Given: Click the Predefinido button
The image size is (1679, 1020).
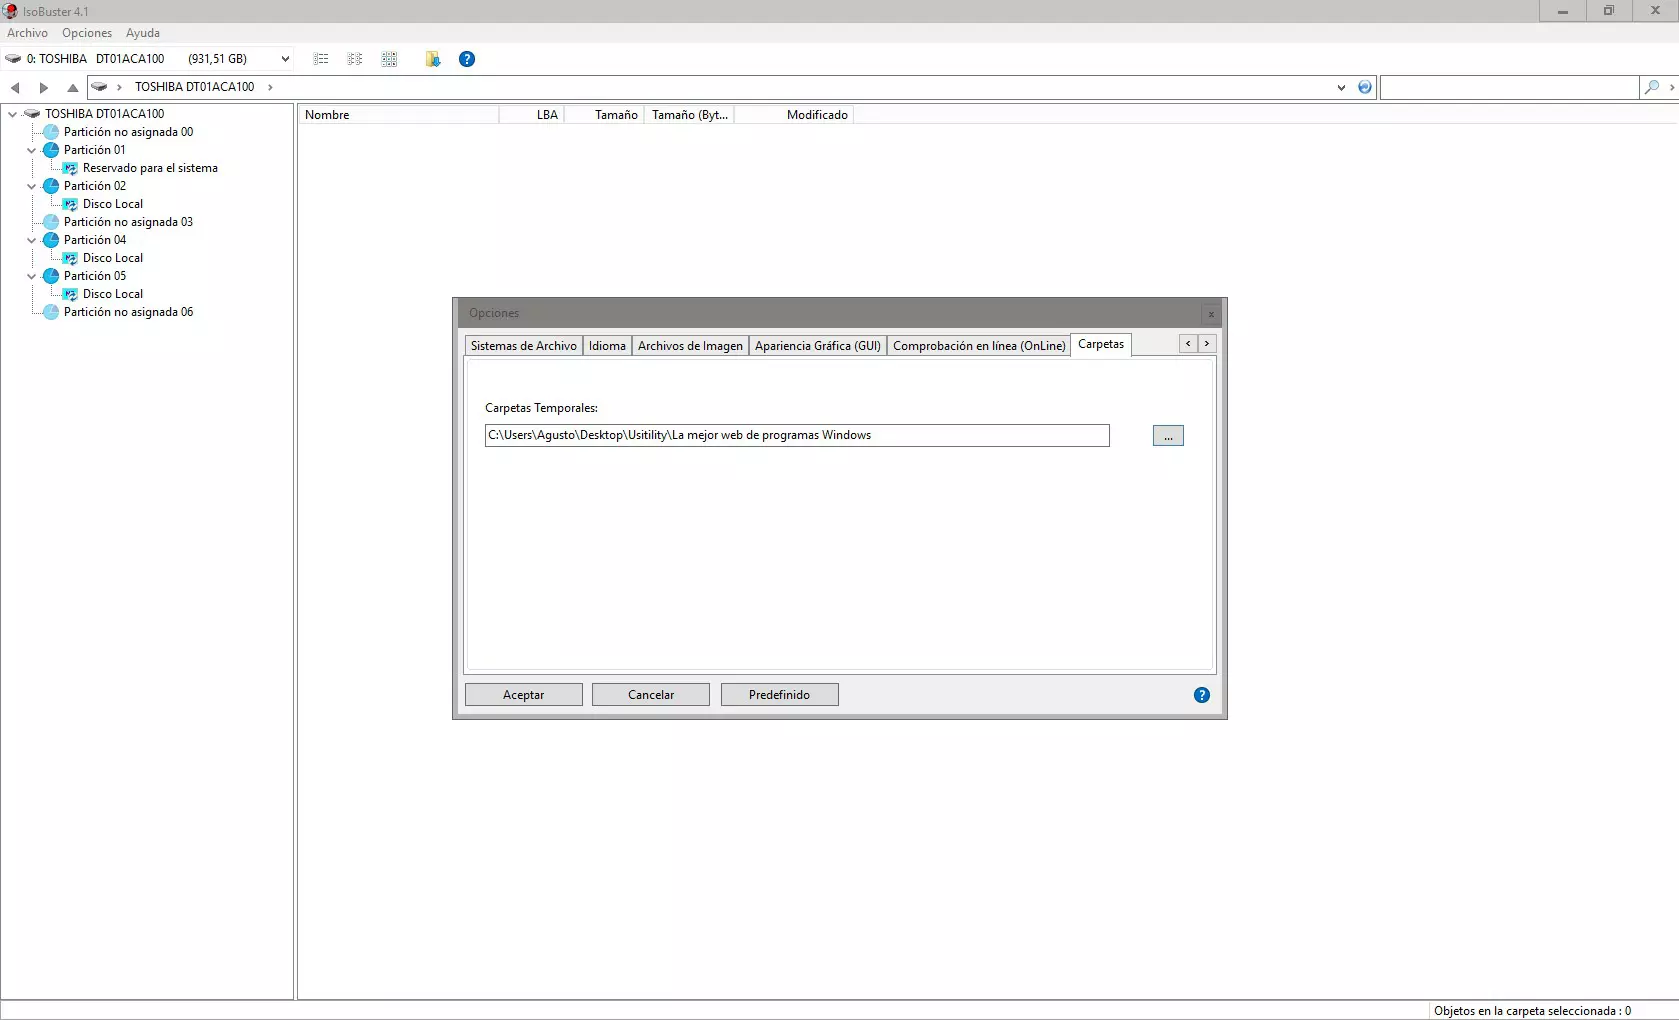Looking at the screenshot, I should pos(779,695).
